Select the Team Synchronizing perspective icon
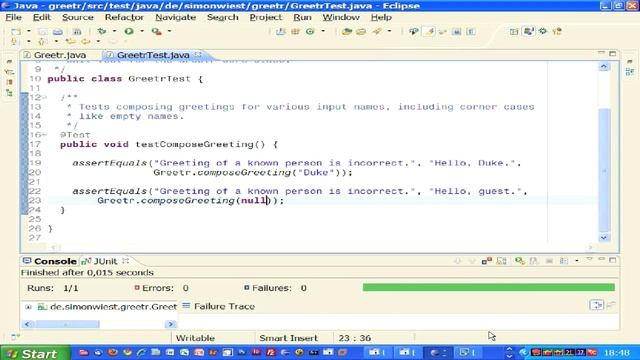 coord(558,31)
